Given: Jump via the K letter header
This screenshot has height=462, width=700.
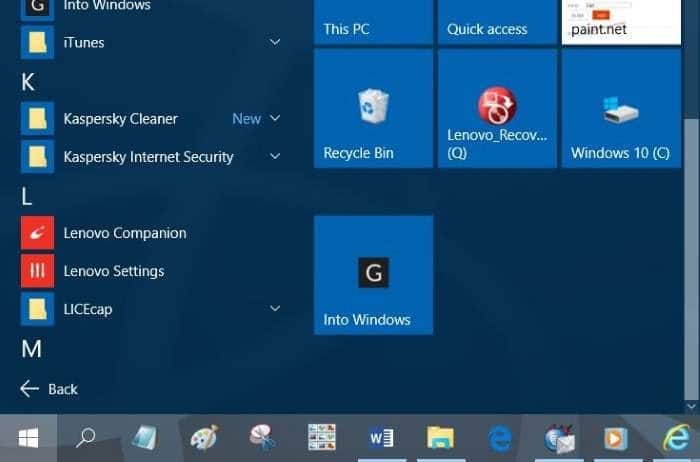Looking at the screenshot, I should point(28,82).
